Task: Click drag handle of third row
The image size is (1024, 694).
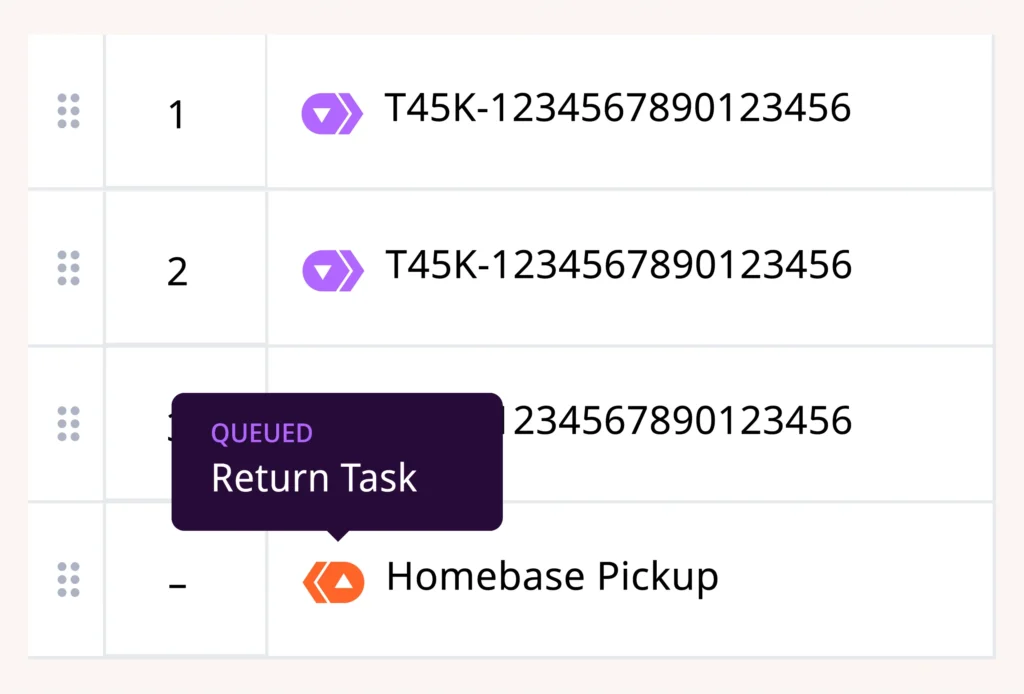Action: tap(68, 424)
